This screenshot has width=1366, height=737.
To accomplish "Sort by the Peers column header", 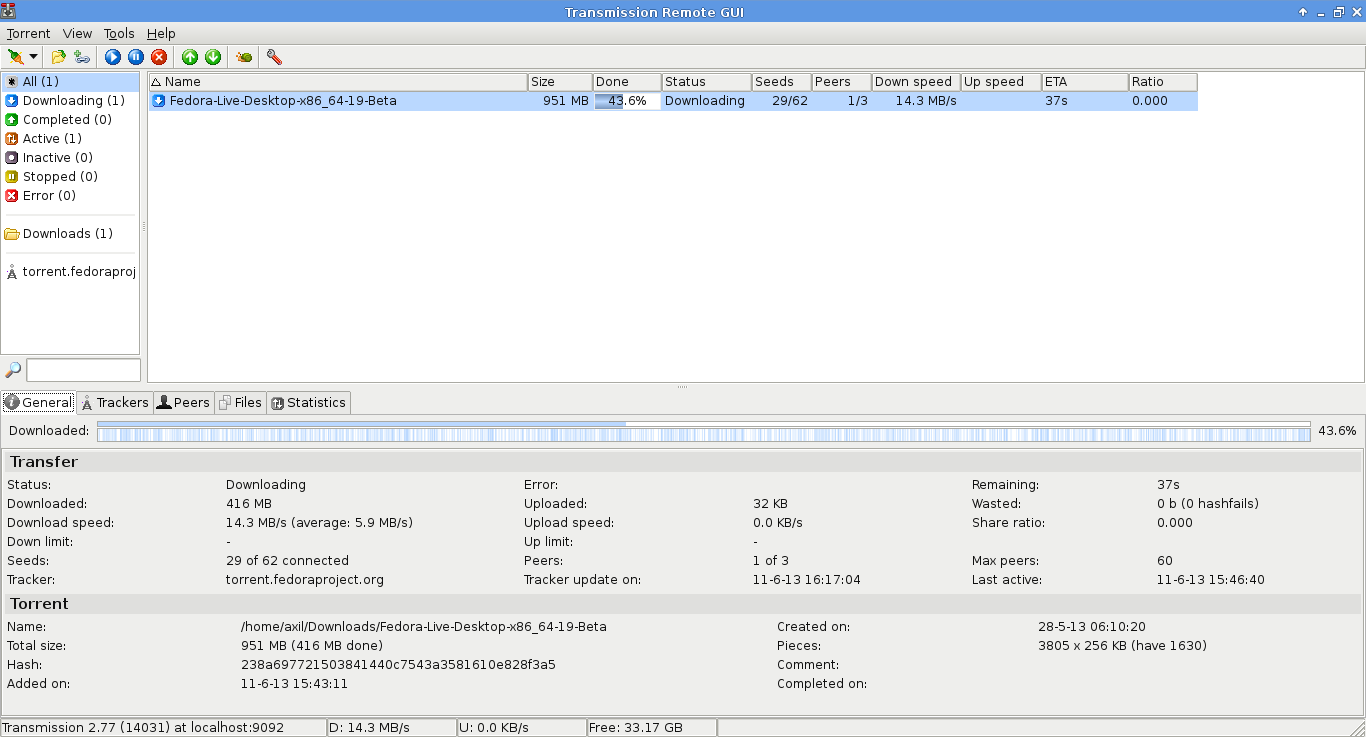I will [x=841, y=82].
